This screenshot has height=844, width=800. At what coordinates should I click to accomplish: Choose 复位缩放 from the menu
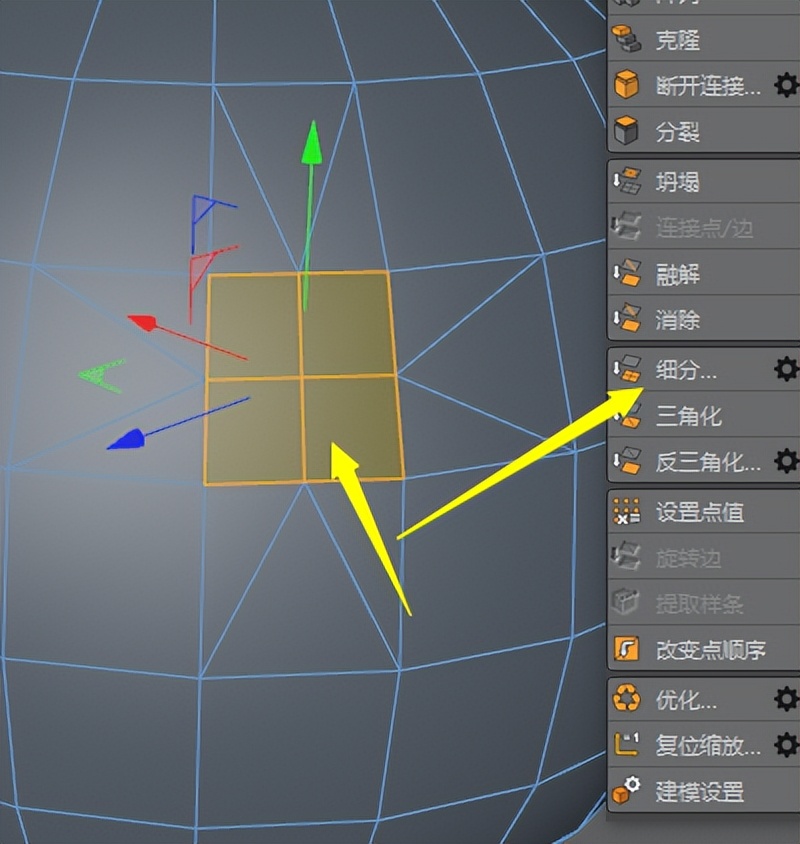point(700,745)
